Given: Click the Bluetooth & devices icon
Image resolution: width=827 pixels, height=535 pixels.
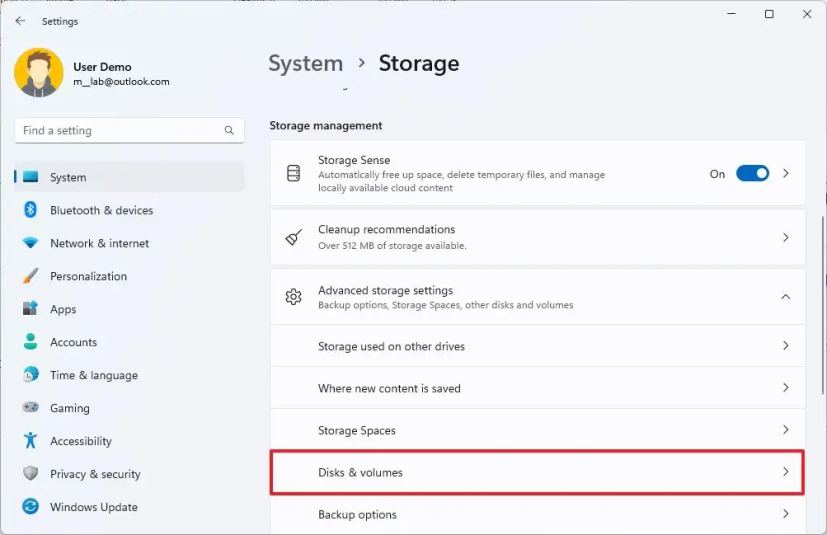Looking at the screenshot, I should tap(30, 210).
